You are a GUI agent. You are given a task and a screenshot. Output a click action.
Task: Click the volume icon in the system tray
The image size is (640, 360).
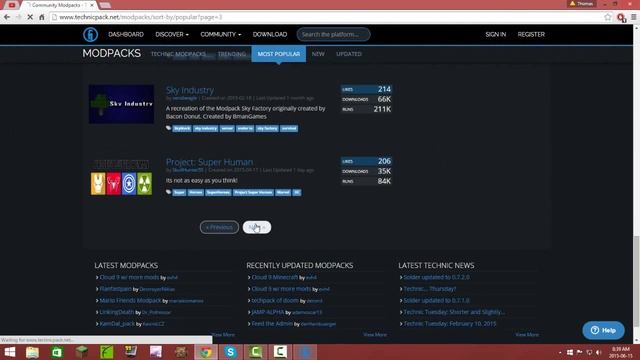(x=598, y=352)
